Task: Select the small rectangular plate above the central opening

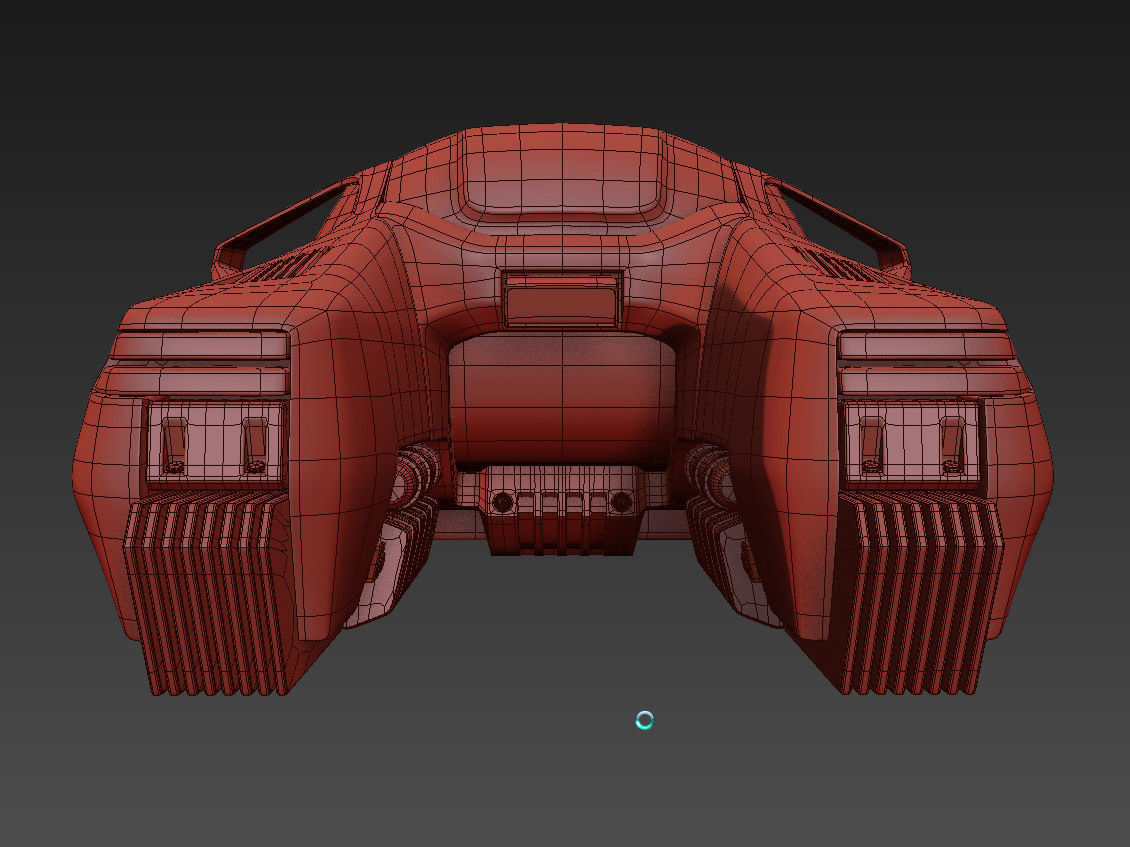Action: click(x=562, y=299)
